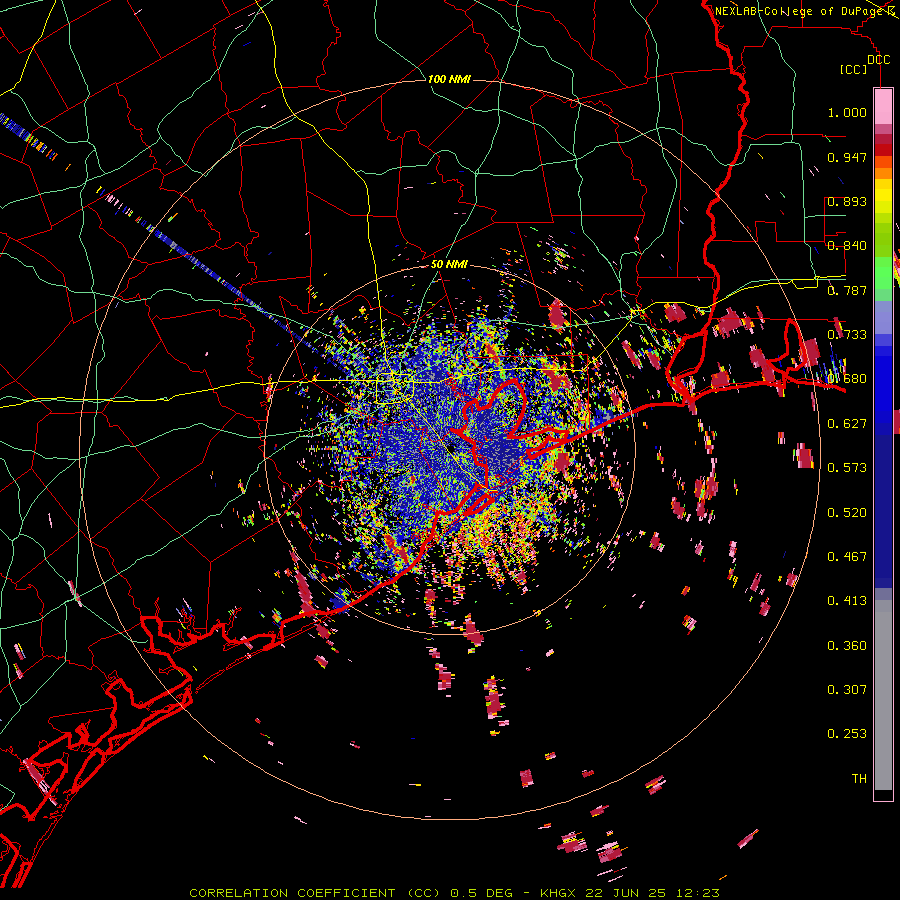
Task: Click the 0.5 DEG elevation text
Action: [482, 893]
